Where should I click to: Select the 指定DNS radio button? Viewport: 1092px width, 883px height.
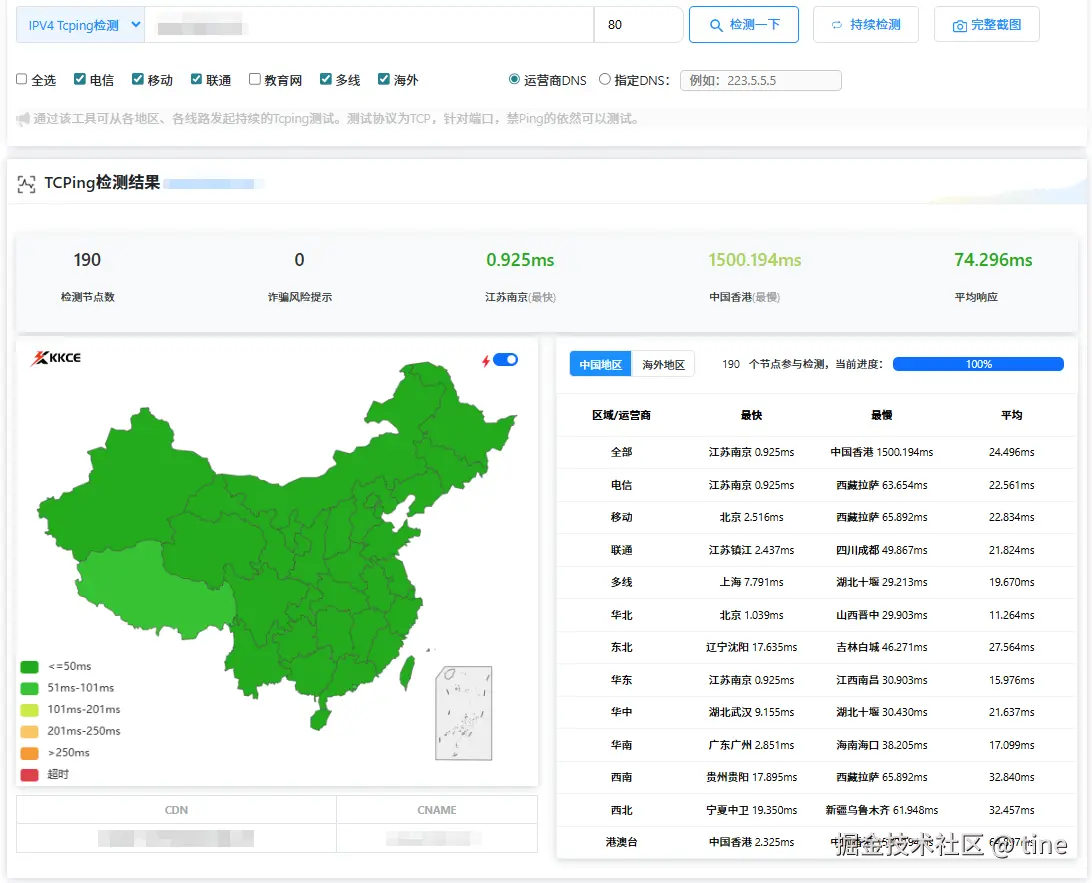click(604, 79)
